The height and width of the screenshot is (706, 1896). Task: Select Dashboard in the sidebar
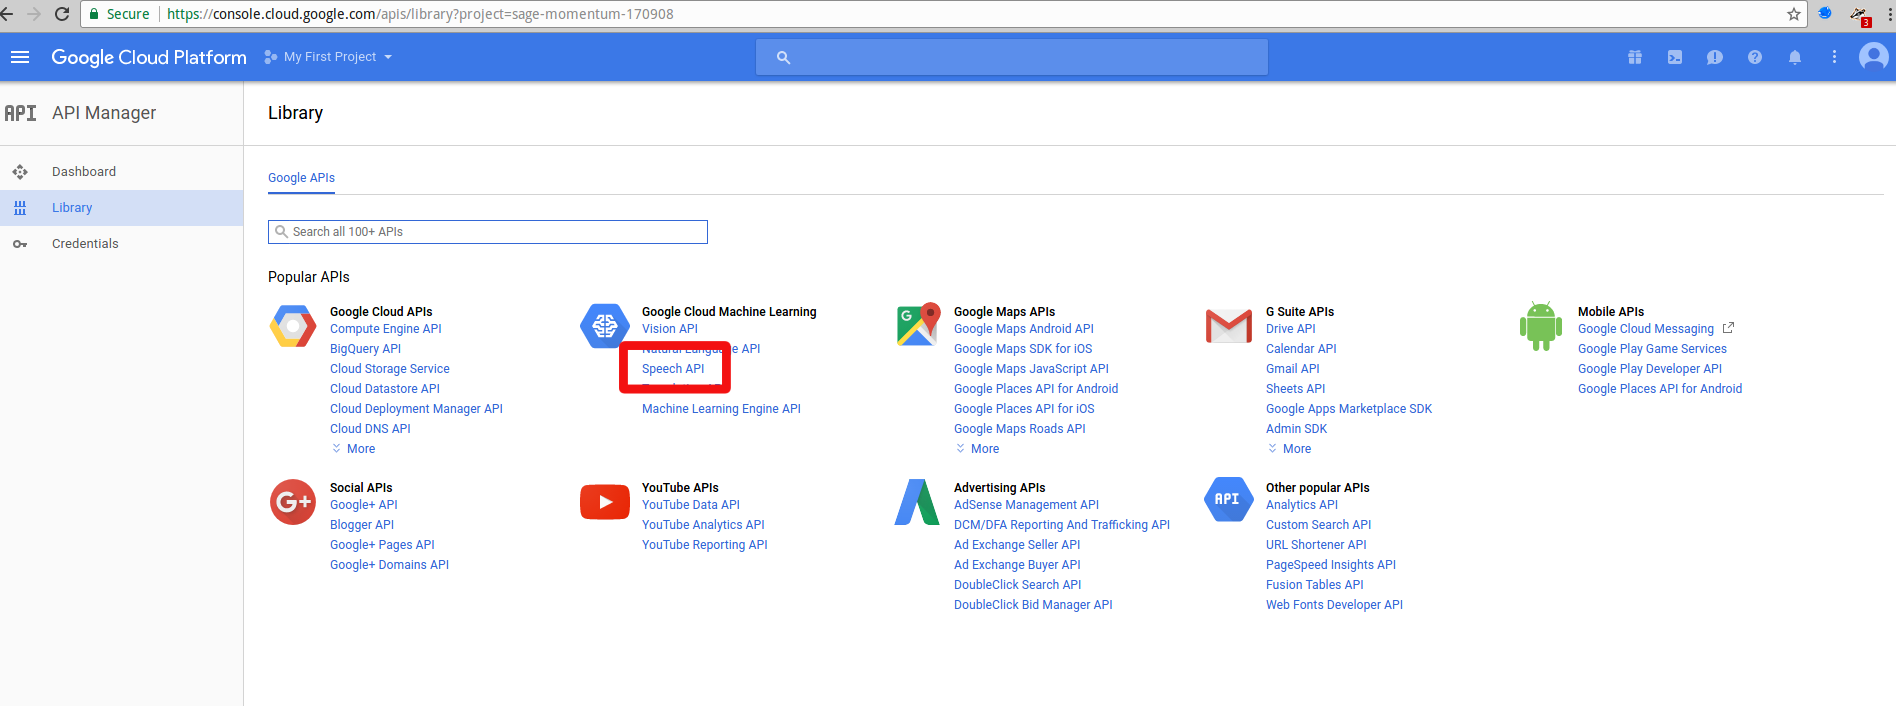[84, 172]
